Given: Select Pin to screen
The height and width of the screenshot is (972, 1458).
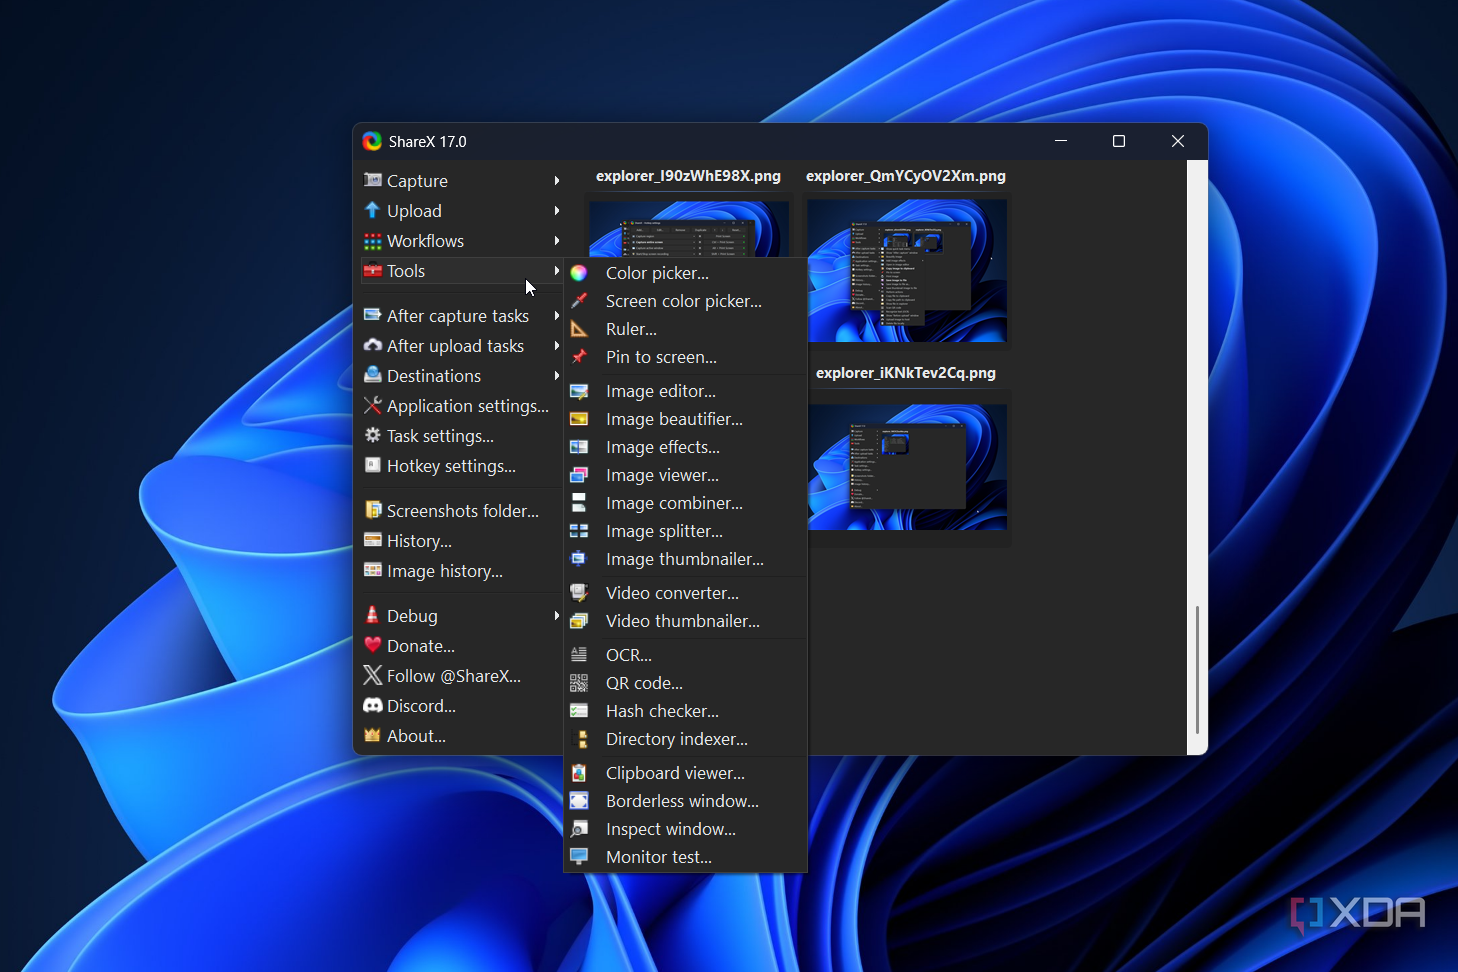Looking at the screenshot, I should pos(661,357).
